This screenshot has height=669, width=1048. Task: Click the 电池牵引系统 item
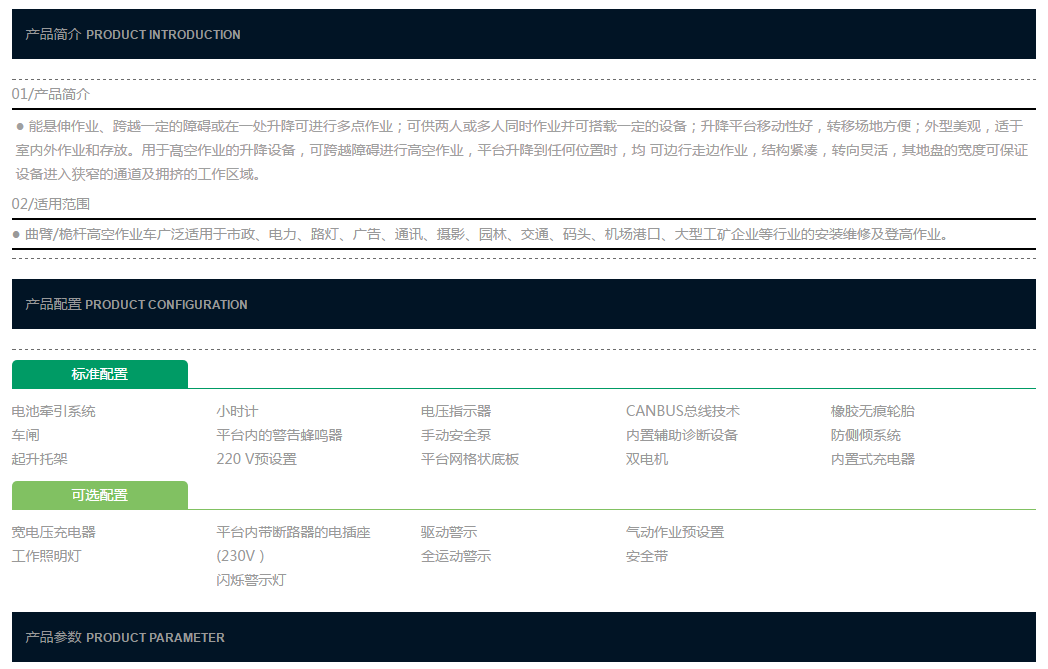54,411
